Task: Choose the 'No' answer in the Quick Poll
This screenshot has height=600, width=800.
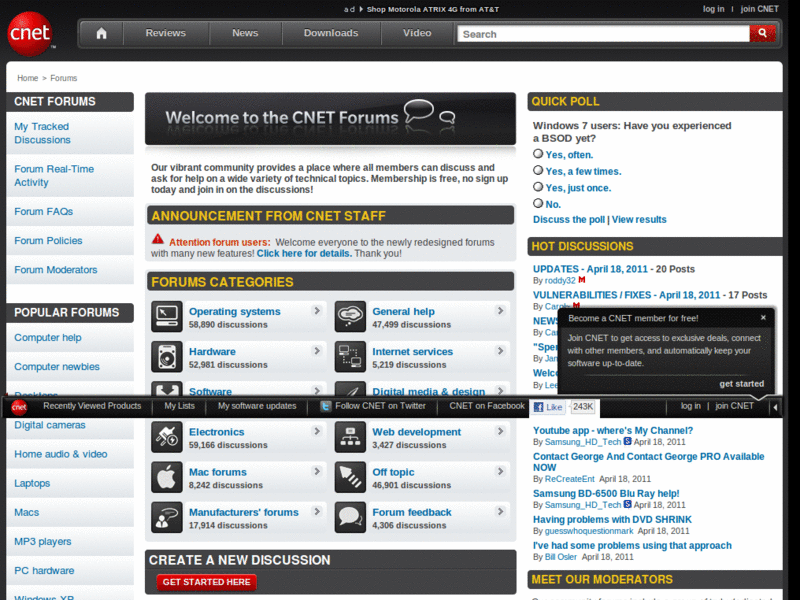Action: pos(538,202)
